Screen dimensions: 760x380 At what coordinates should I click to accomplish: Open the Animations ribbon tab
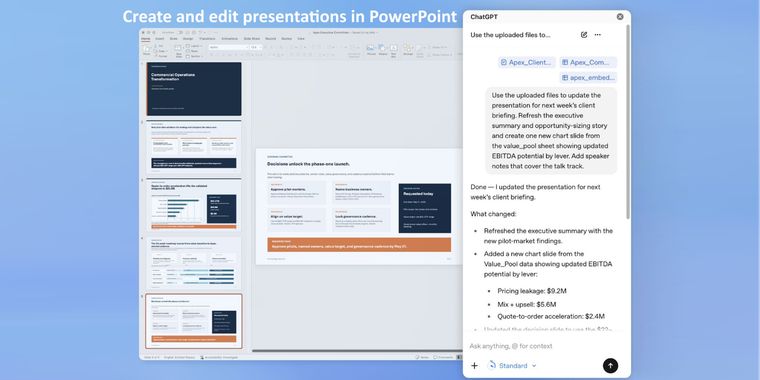click(x=230, y=38)
